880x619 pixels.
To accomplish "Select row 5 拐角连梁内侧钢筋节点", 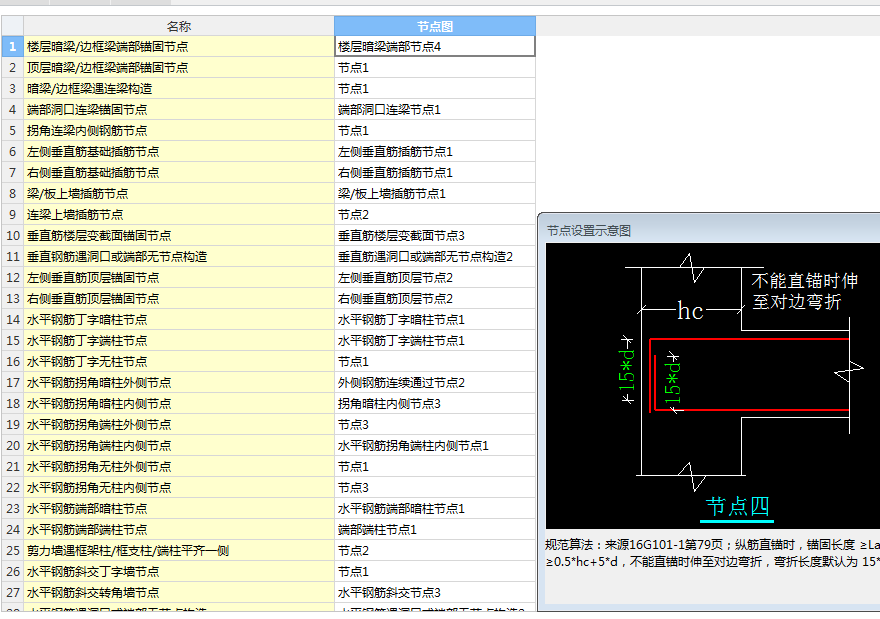I will click(x=179, y=131).
